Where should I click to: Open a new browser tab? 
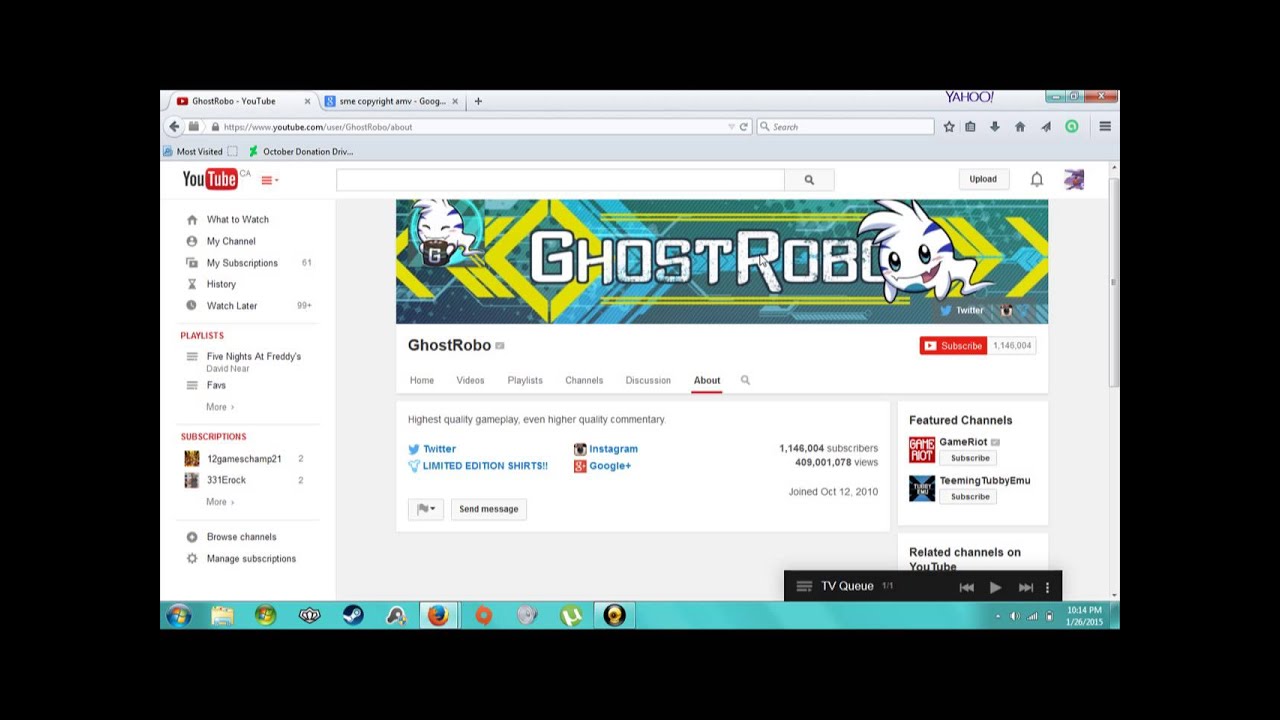click(478, 101)
